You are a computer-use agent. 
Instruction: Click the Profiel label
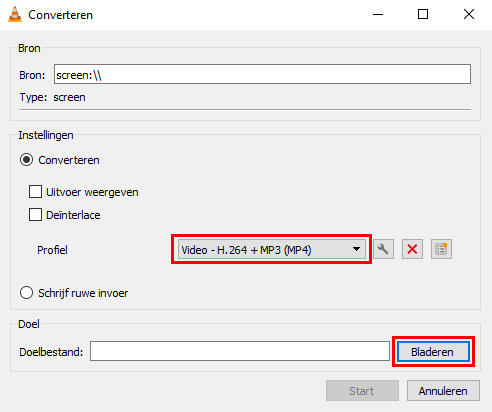tap(52, 250)
